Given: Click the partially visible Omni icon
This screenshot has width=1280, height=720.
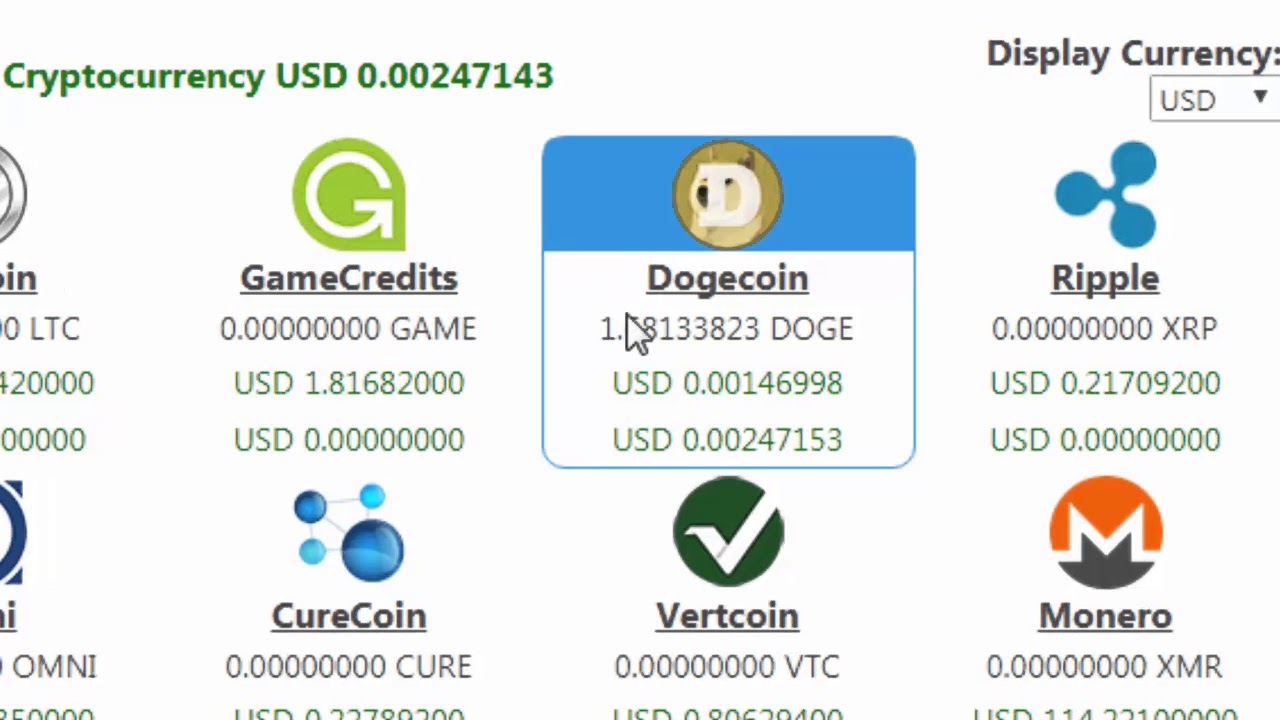Looking at the screenshot, I should pos(11,532).
